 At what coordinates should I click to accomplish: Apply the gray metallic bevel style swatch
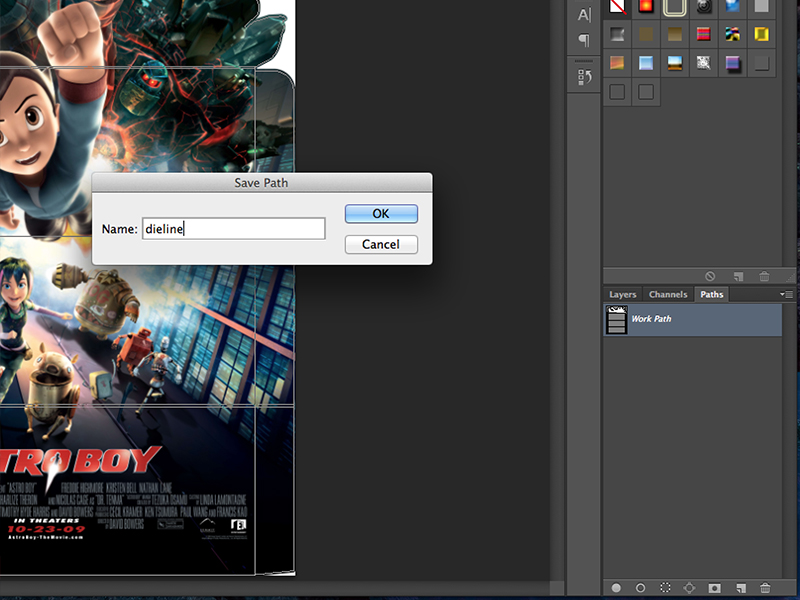click(617, 34)
